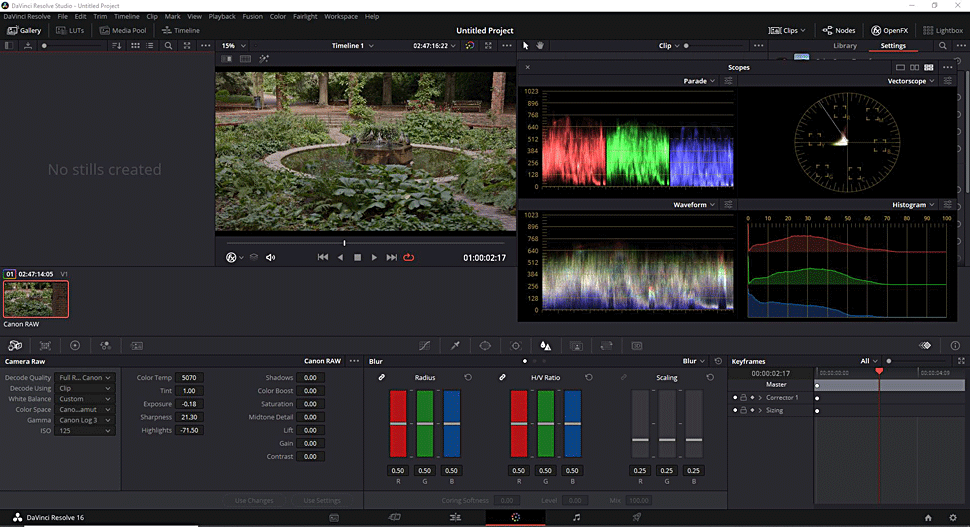
Task: Select the hand pan tool in viewer
Action: (x=540, y=46)
